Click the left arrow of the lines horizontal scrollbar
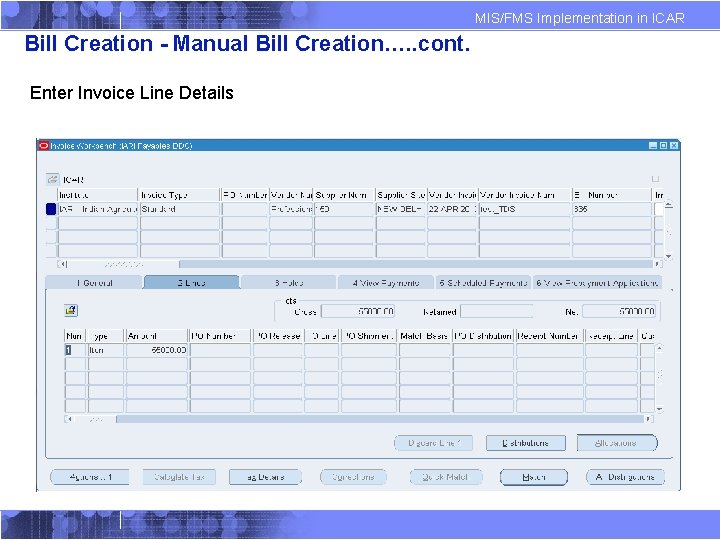The height and width of the screenshot is (540, 720). [x=69, y=419]
